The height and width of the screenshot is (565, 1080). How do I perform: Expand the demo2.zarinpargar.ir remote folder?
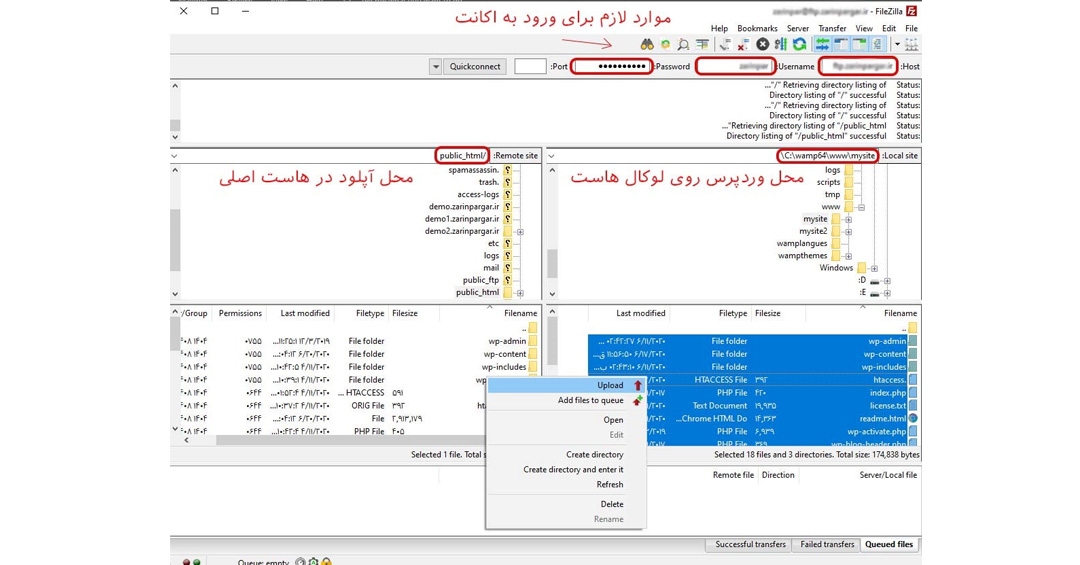(520, 232)
